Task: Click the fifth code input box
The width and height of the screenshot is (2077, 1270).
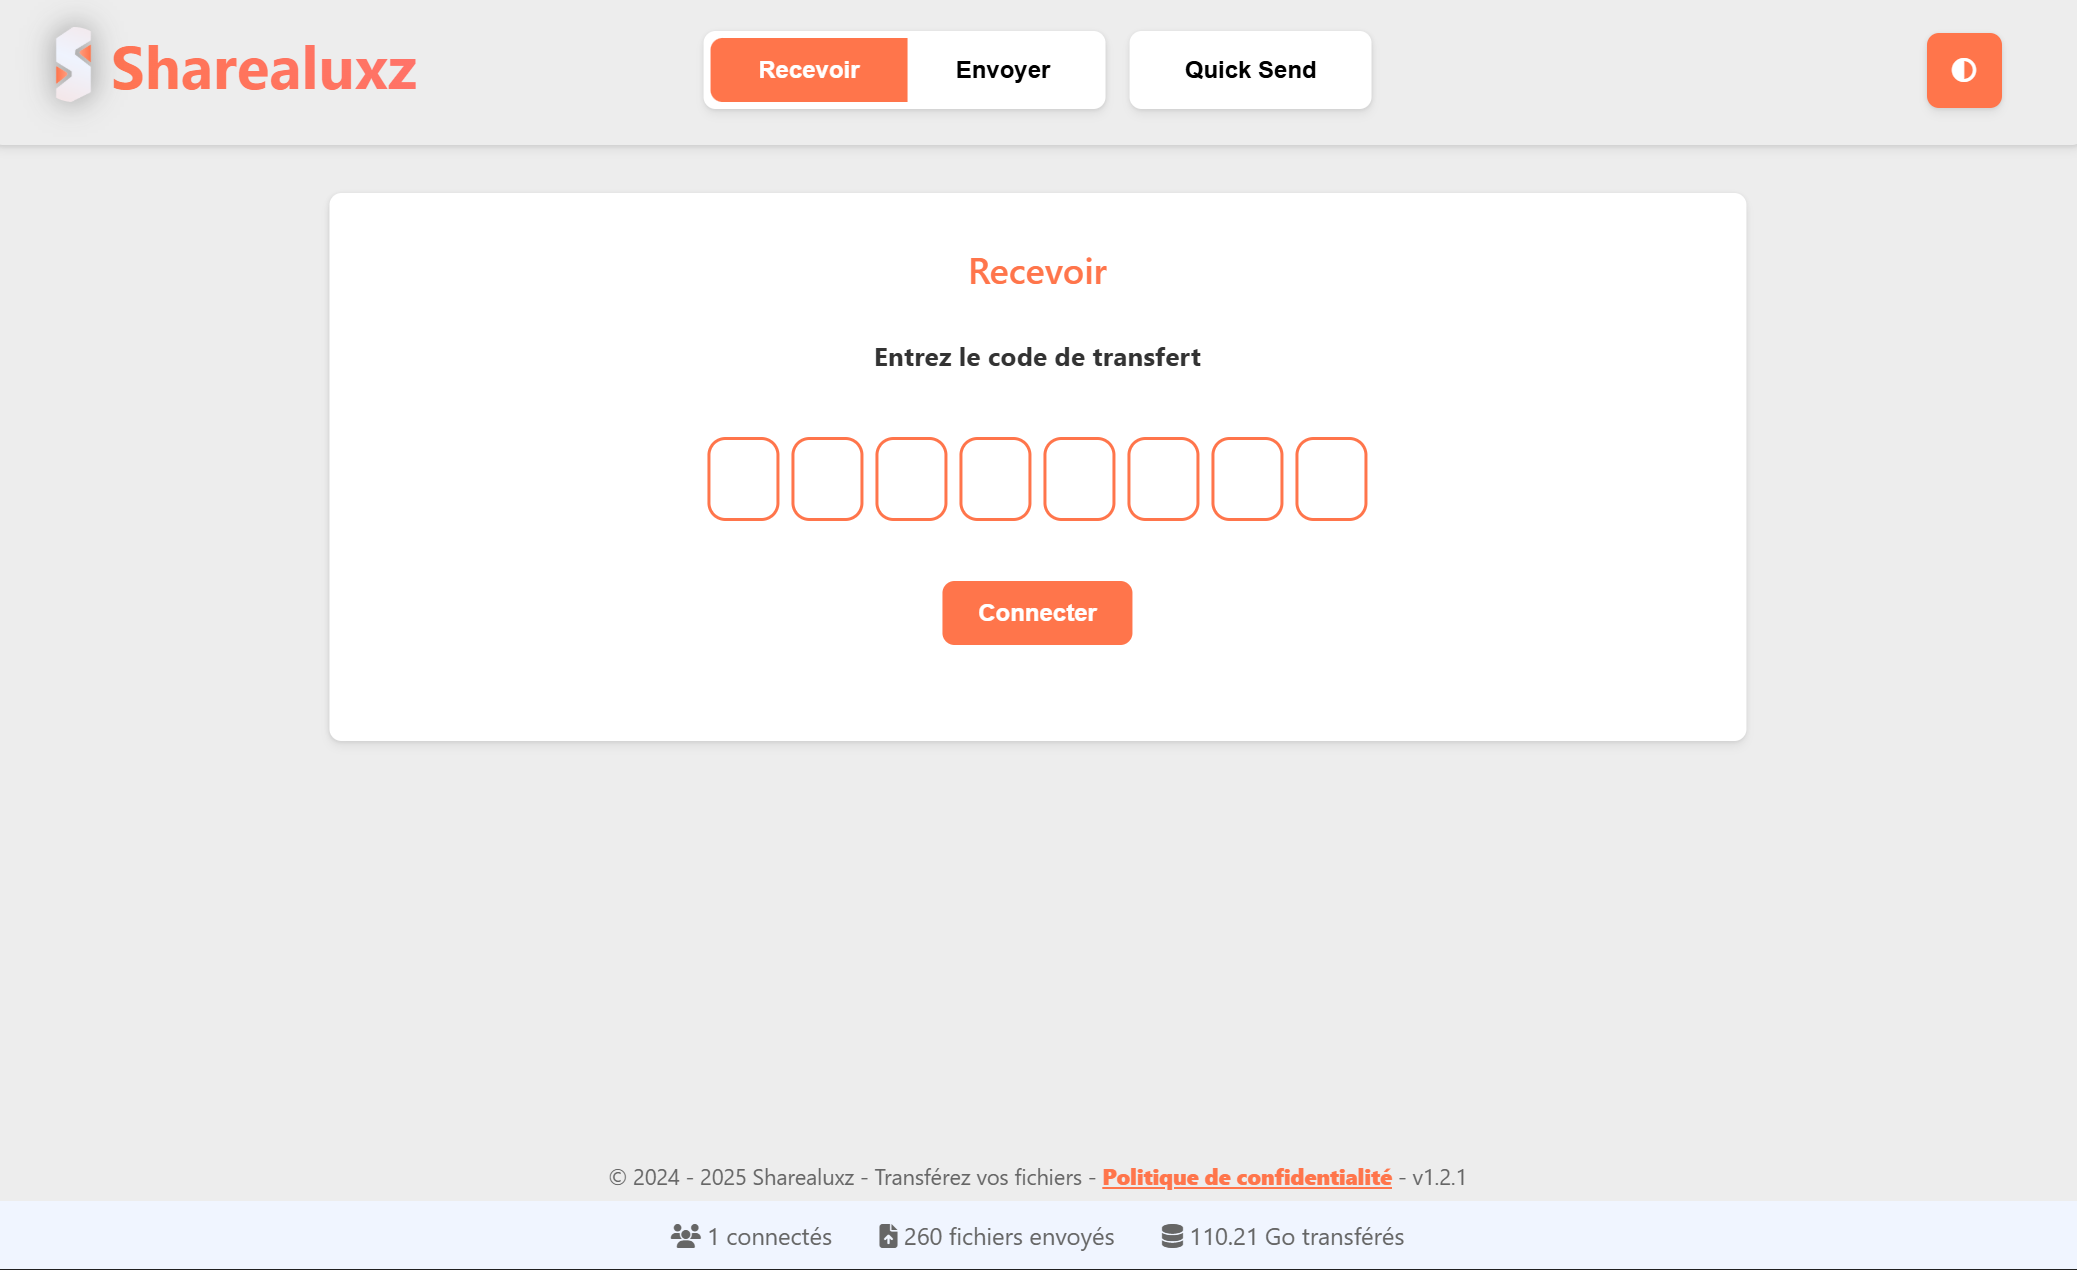Action: (x=1079, y=479)
